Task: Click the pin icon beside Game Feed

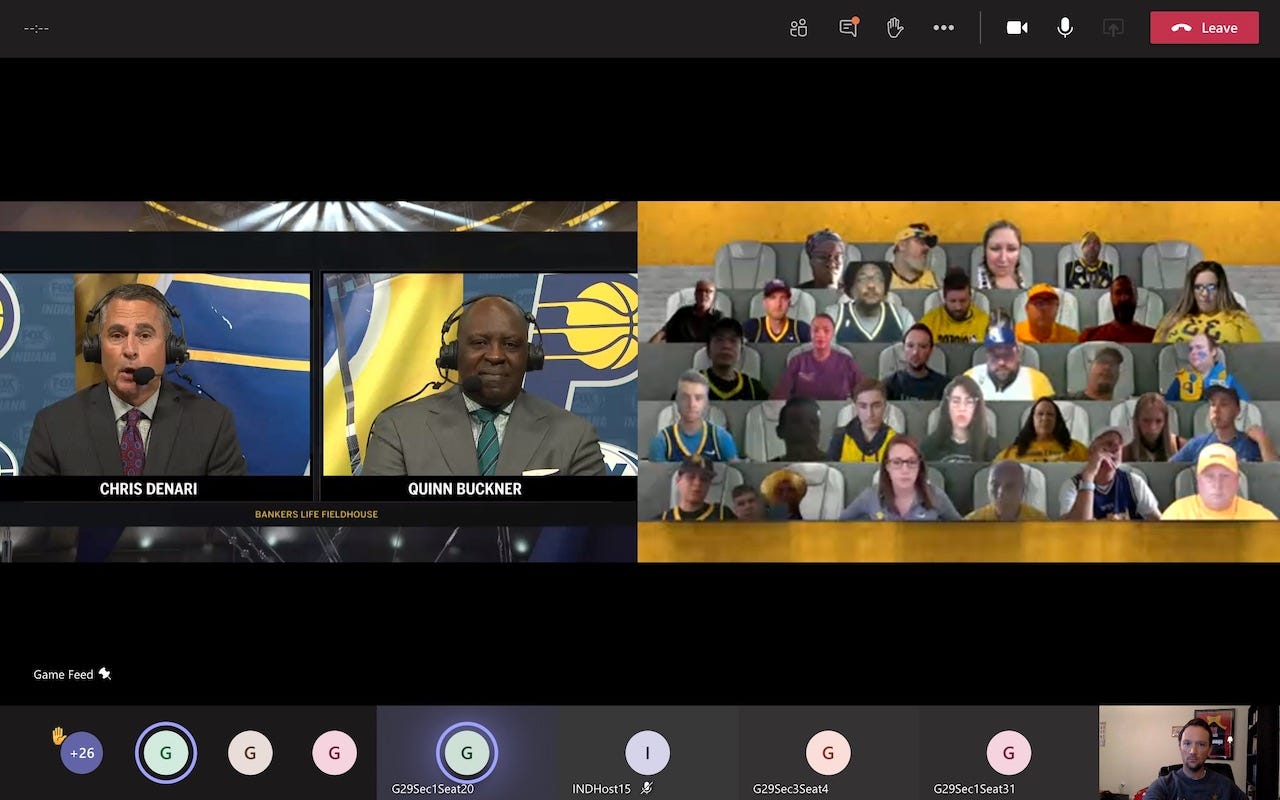Action: 105,674
